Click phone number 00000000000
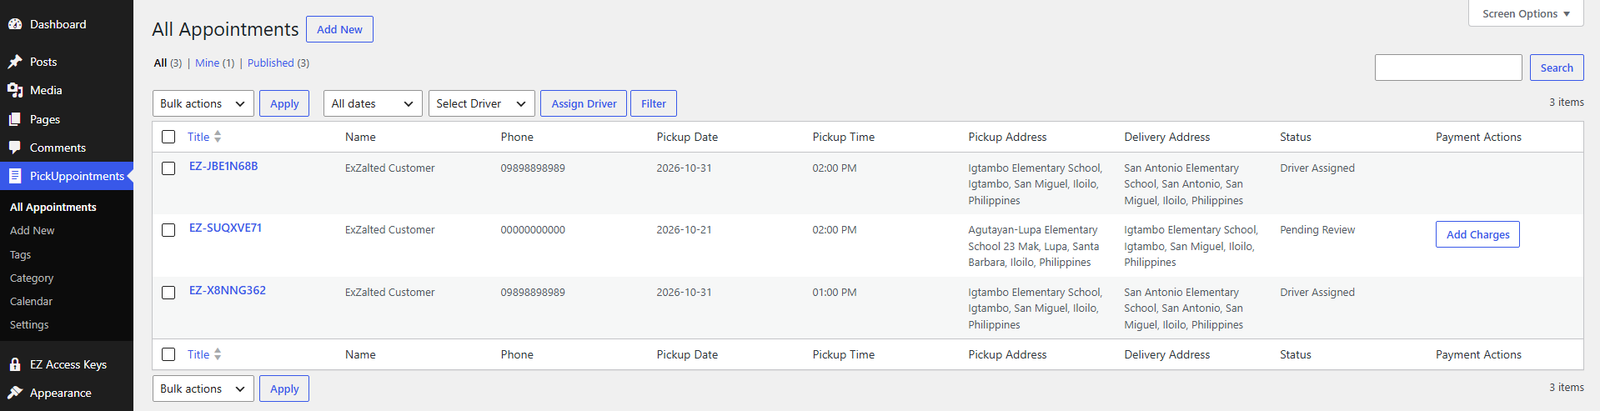1600x411 pixels. tap(533, 230)
